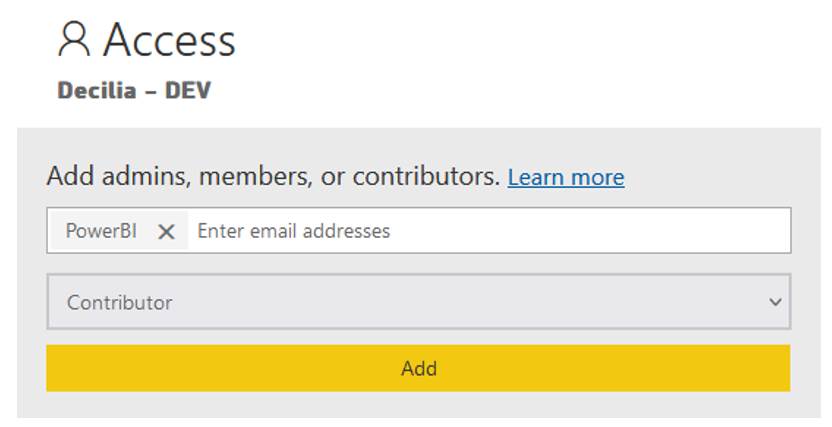Click the chevron arrow on role selector
Image resolution: width=832 pixels, height=427 pixels.
[x=775, y=302]
